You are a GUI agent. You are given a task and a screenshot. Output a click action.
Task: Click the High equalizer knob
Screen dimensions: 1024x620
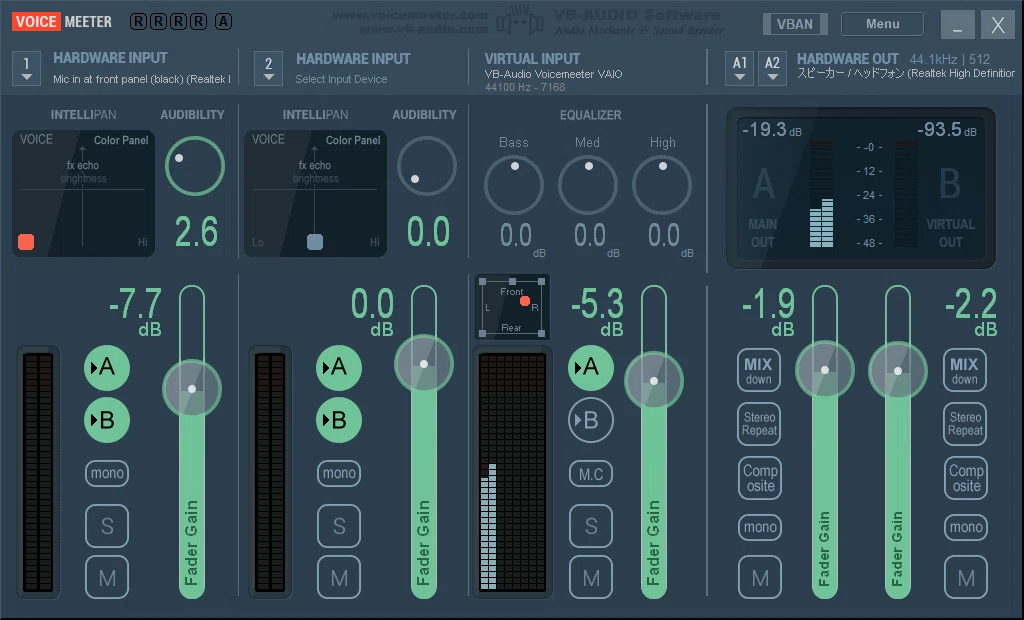pos(662,185)
